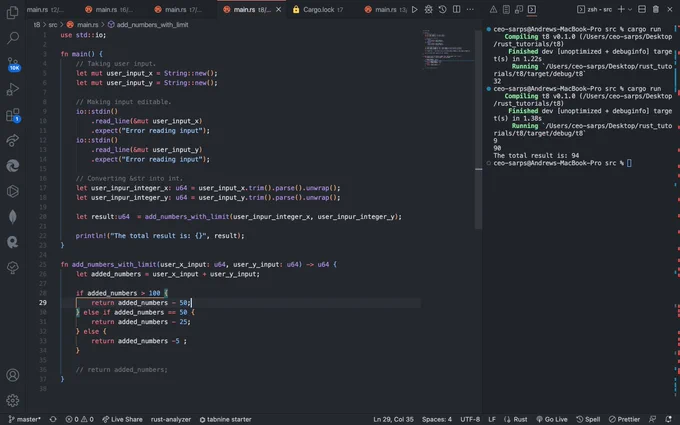Click t8 folder in breadcrumb

pyautogui.click(x=37, y=25)
